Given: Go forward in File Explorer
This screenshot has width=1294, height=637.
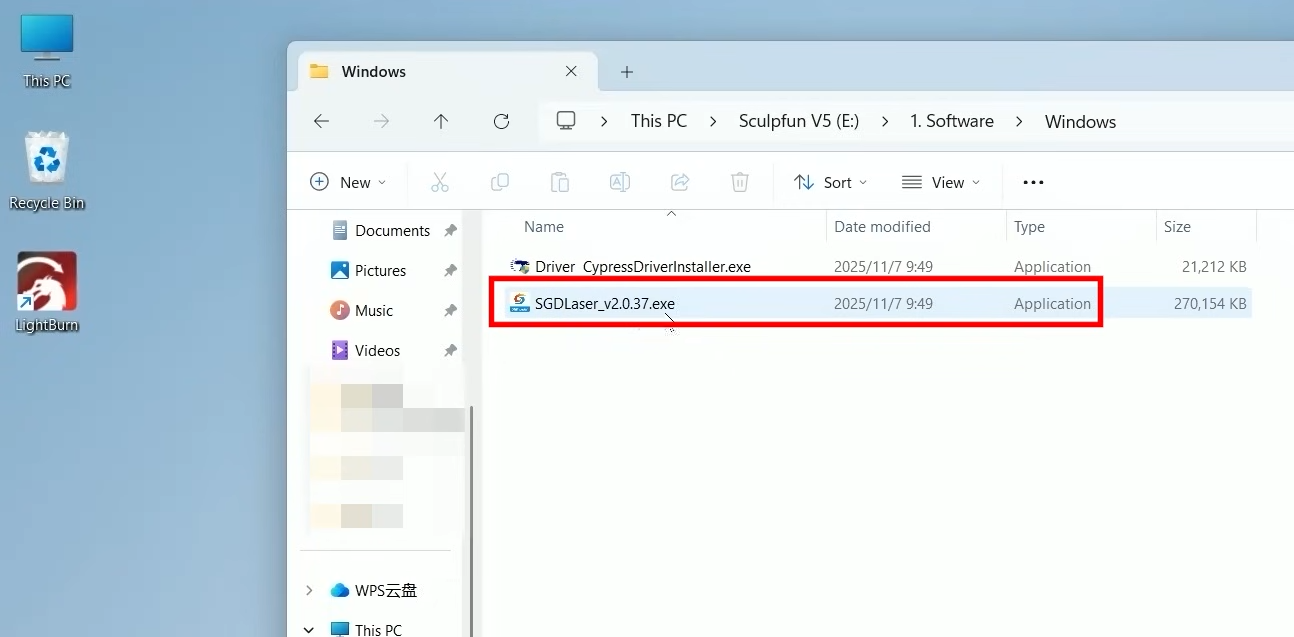Looking at the screenshot, I should (381, 121).
